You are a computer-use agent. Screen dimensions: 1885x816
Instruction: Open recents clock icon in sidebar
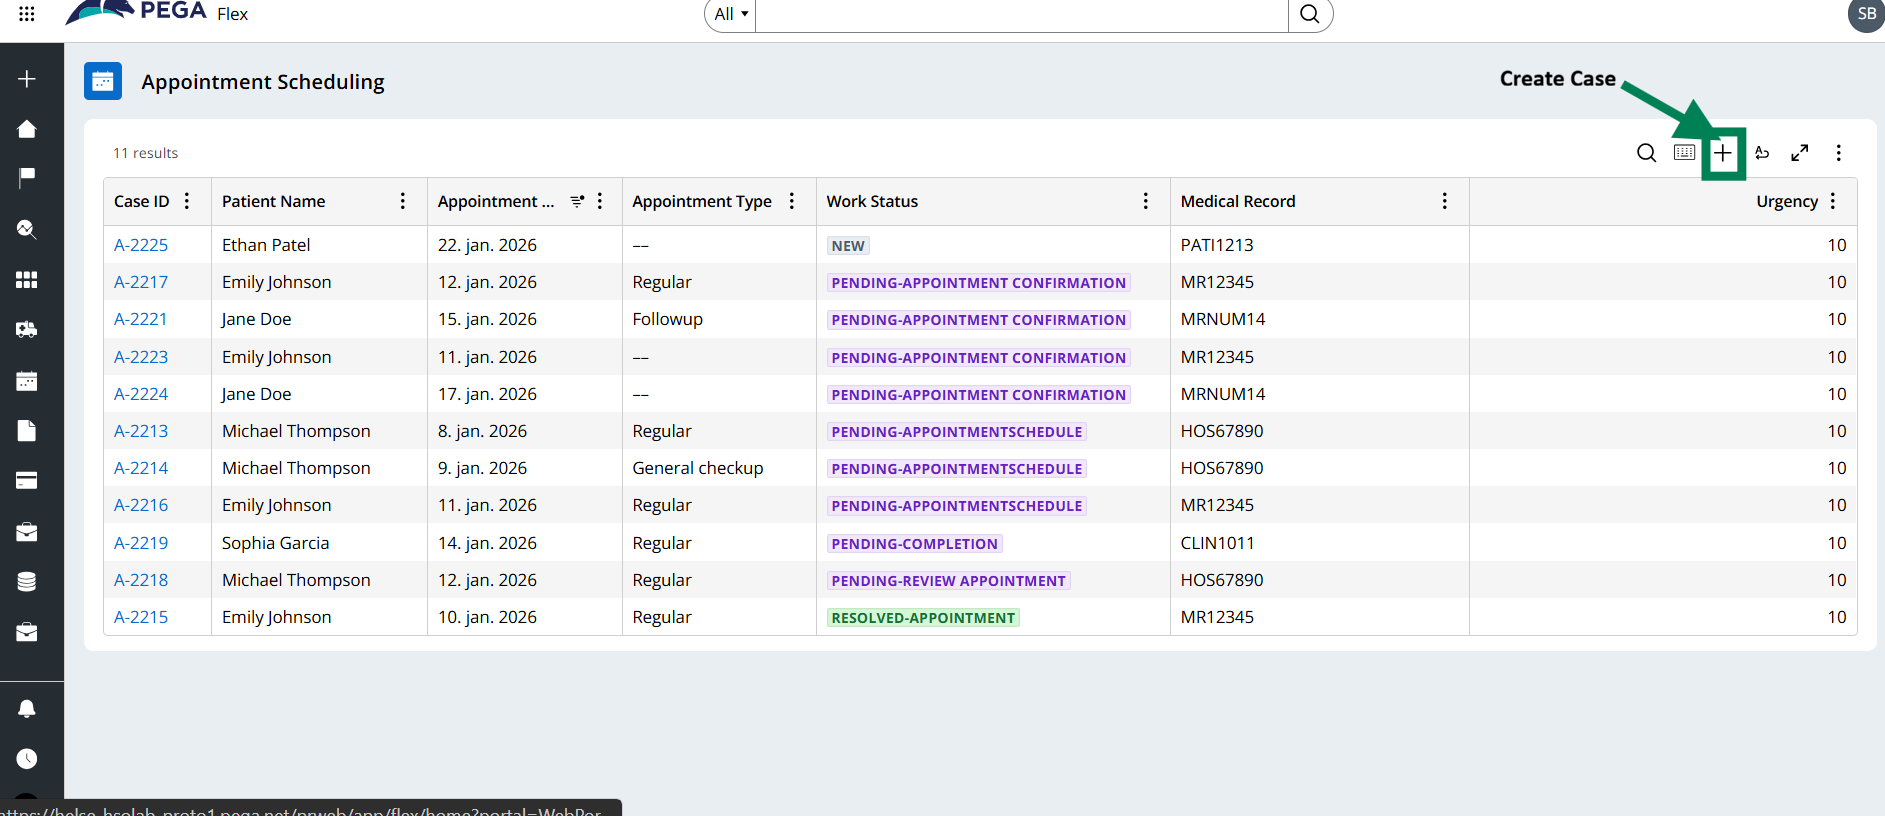click(27, 759)
